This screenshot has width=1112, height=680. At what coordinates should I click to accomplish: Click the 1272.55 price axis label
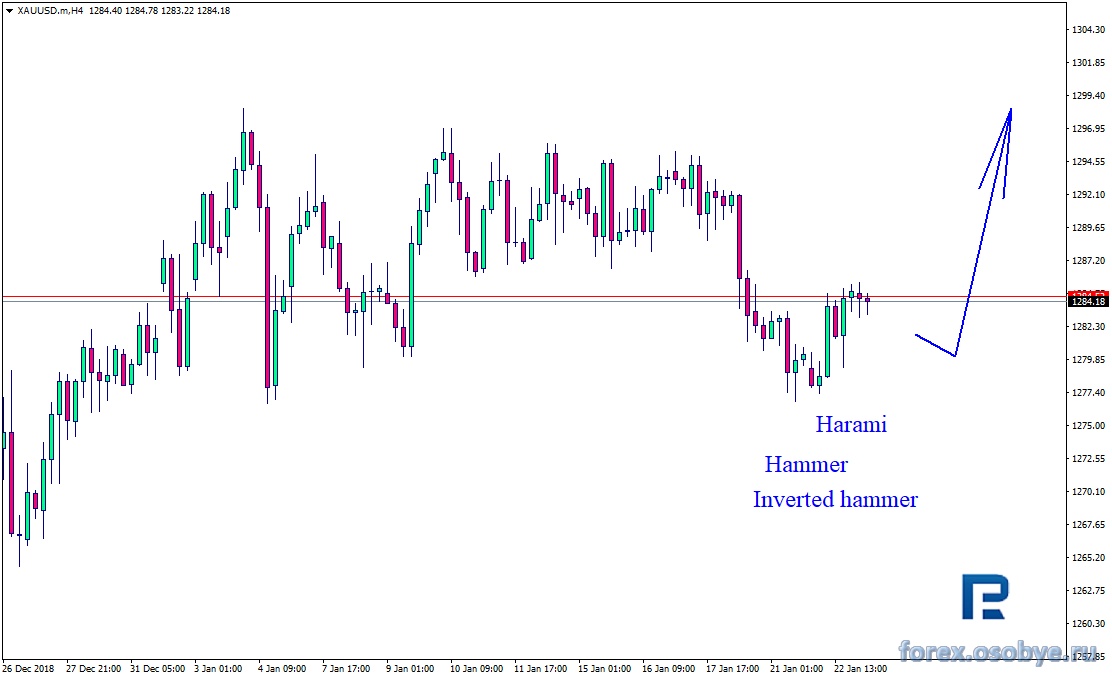pos(1089,459)
